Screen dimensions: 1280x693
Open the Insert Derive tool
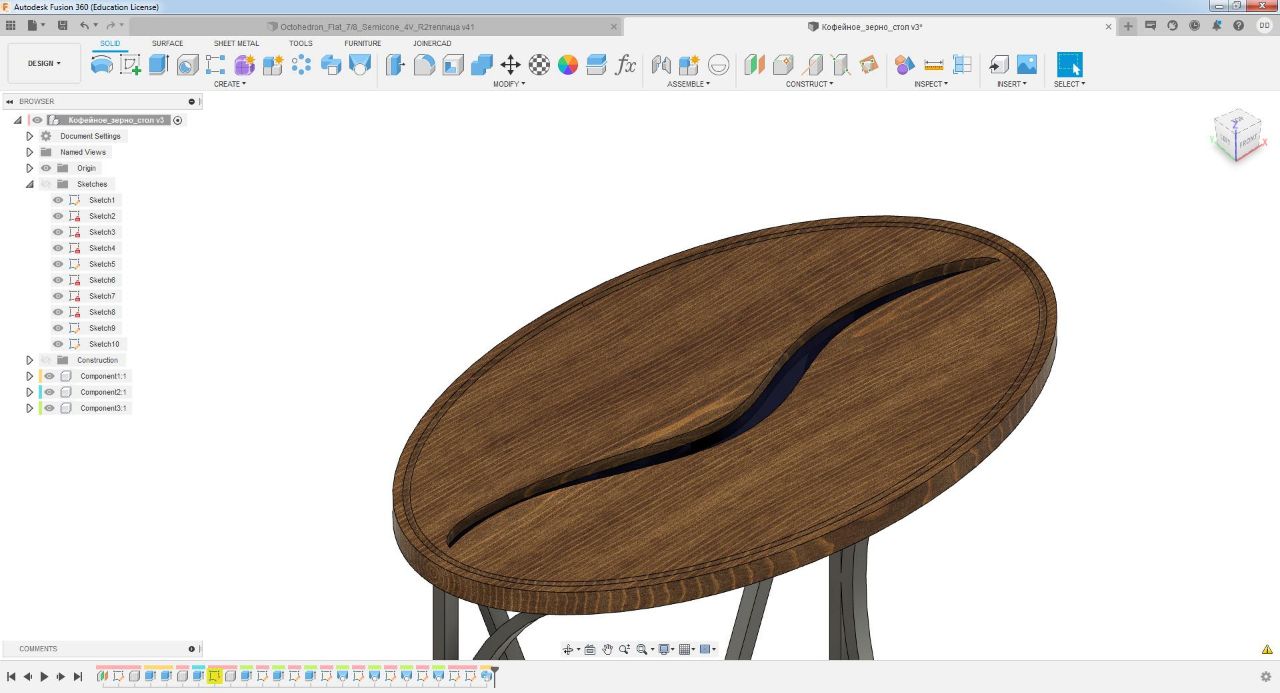pyautogui.click(x=998, y=65)
